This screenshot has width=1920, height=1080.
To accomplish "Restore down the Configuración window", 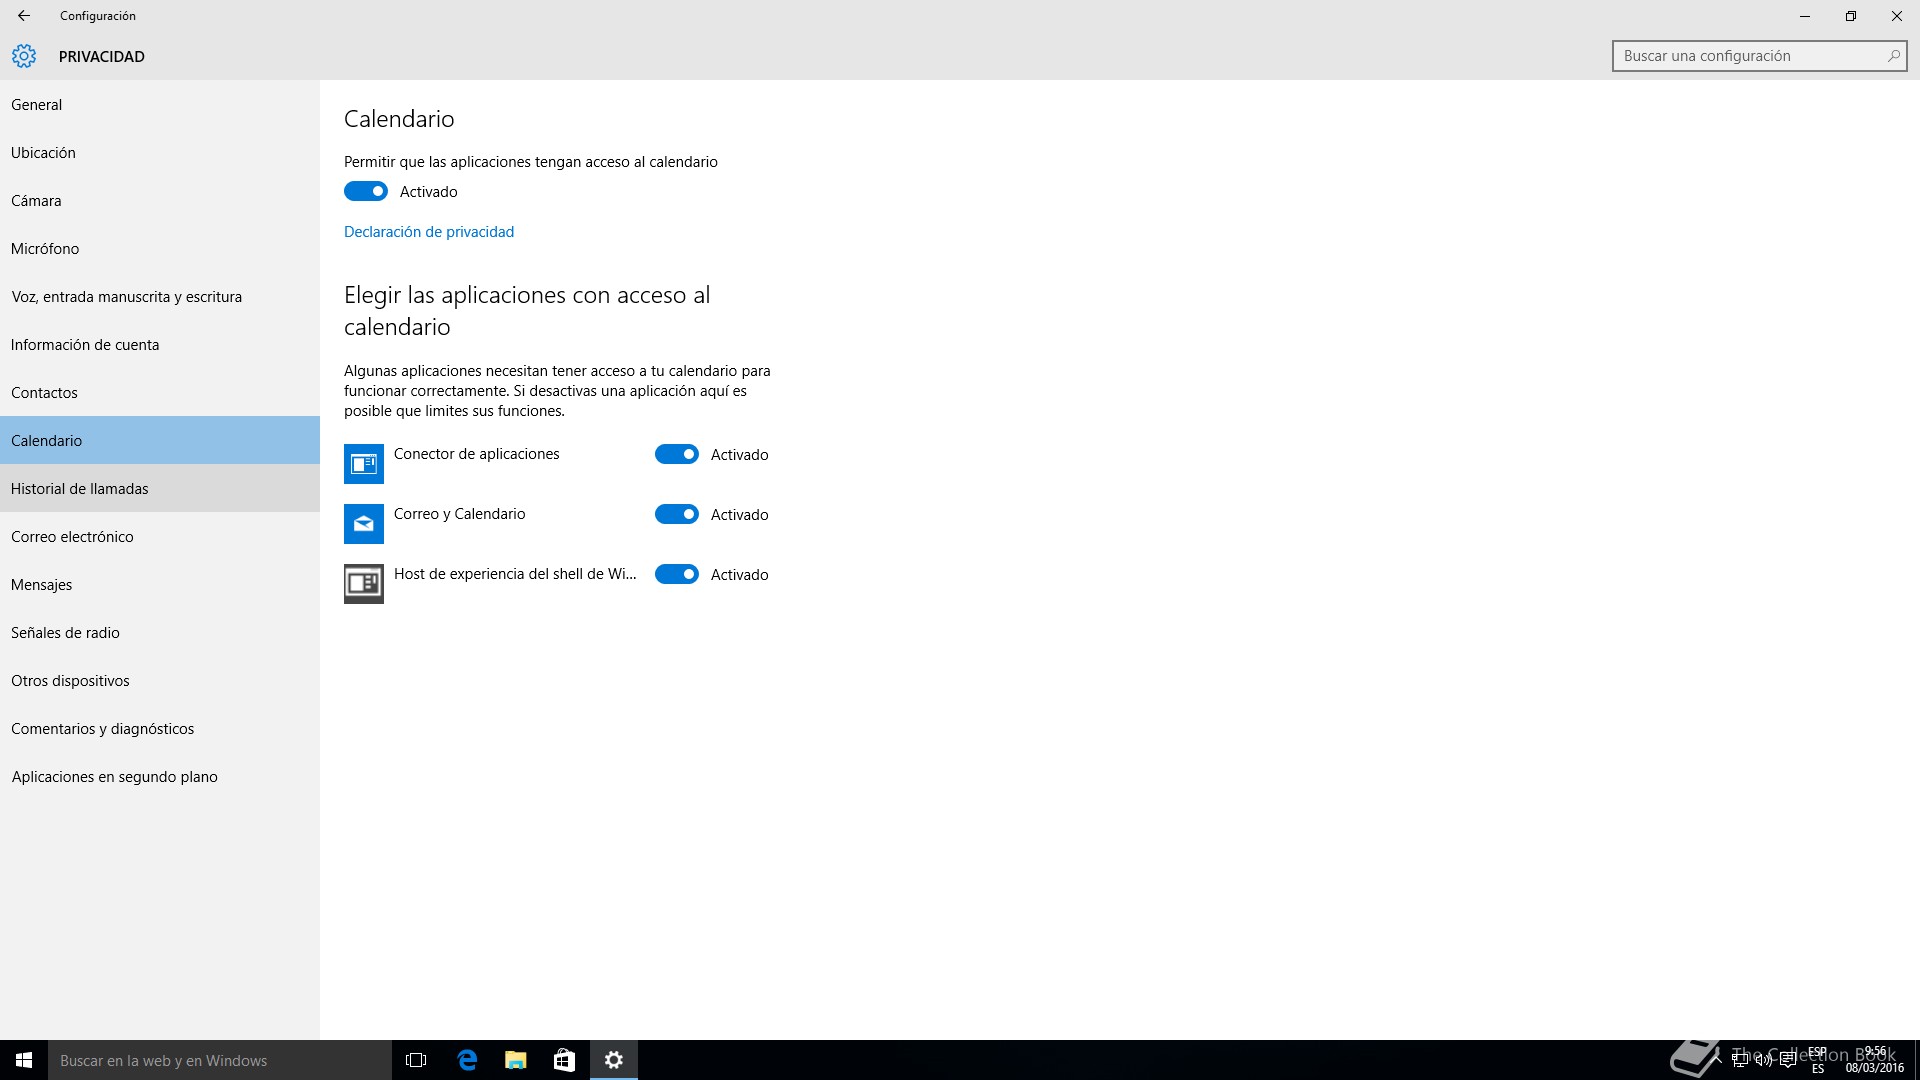I will 1851,16.
